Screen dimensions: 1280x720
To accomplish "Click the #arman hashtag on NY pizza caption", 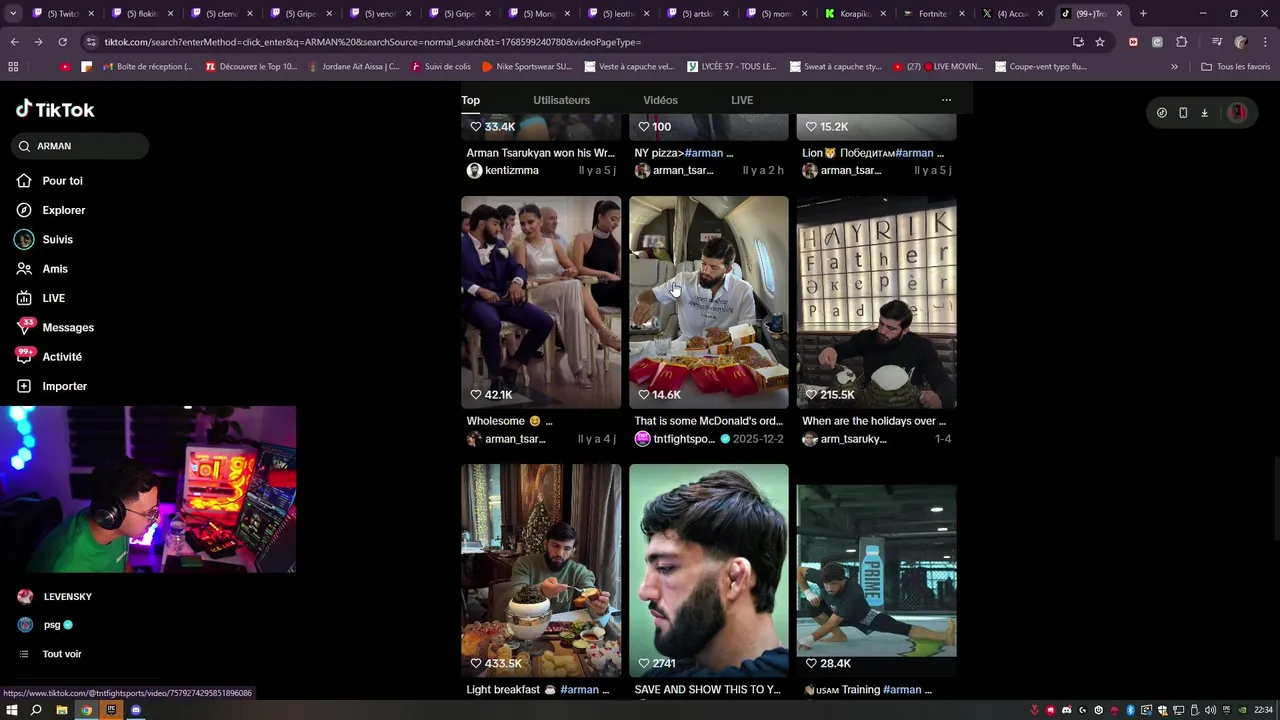I will 704,153.
